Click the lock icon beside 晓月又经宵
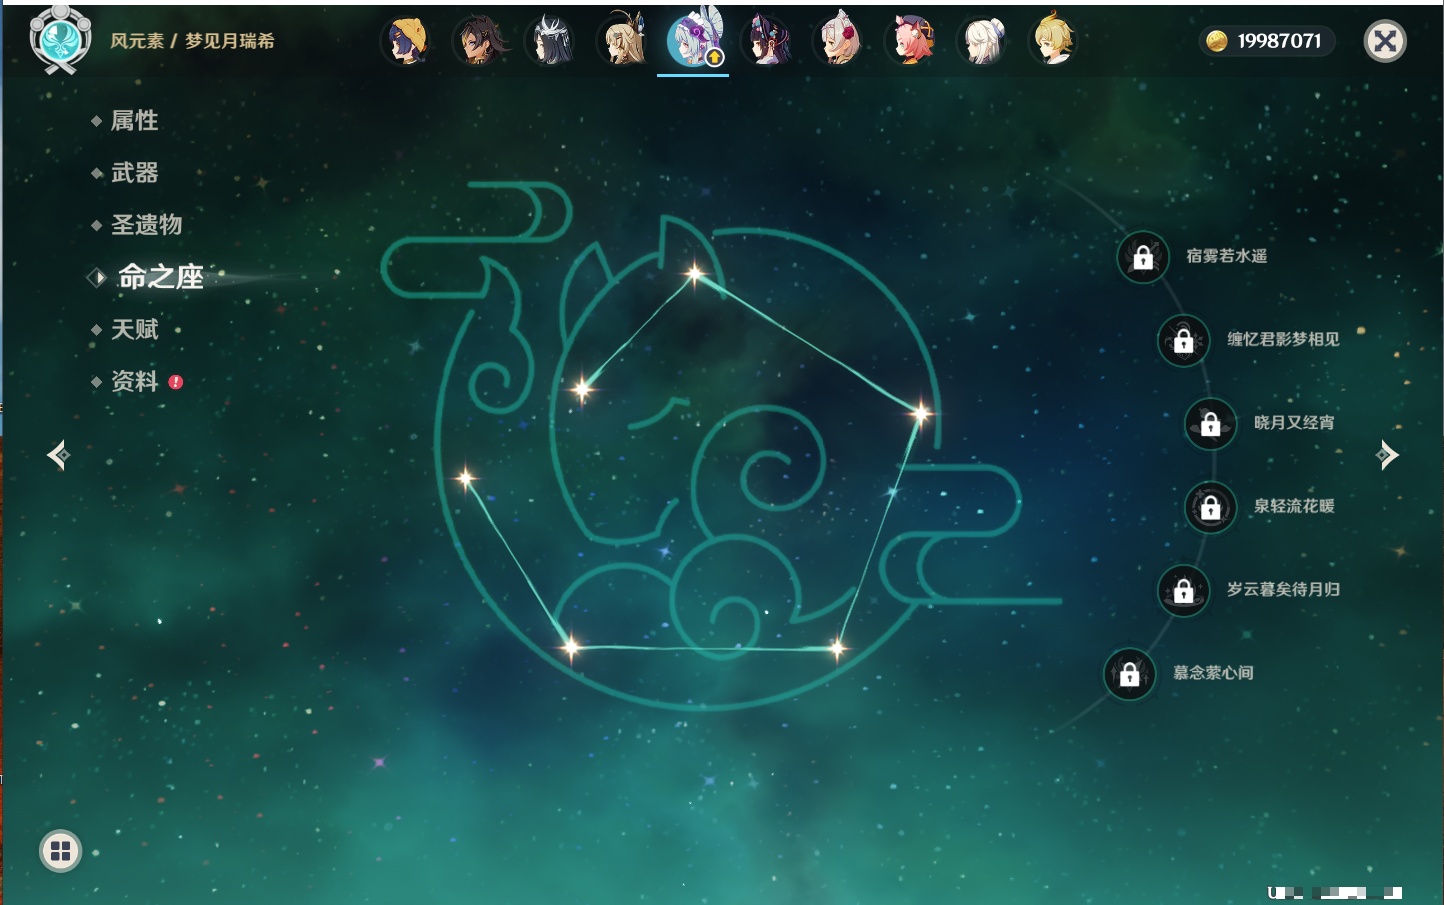 point(1210,423)
